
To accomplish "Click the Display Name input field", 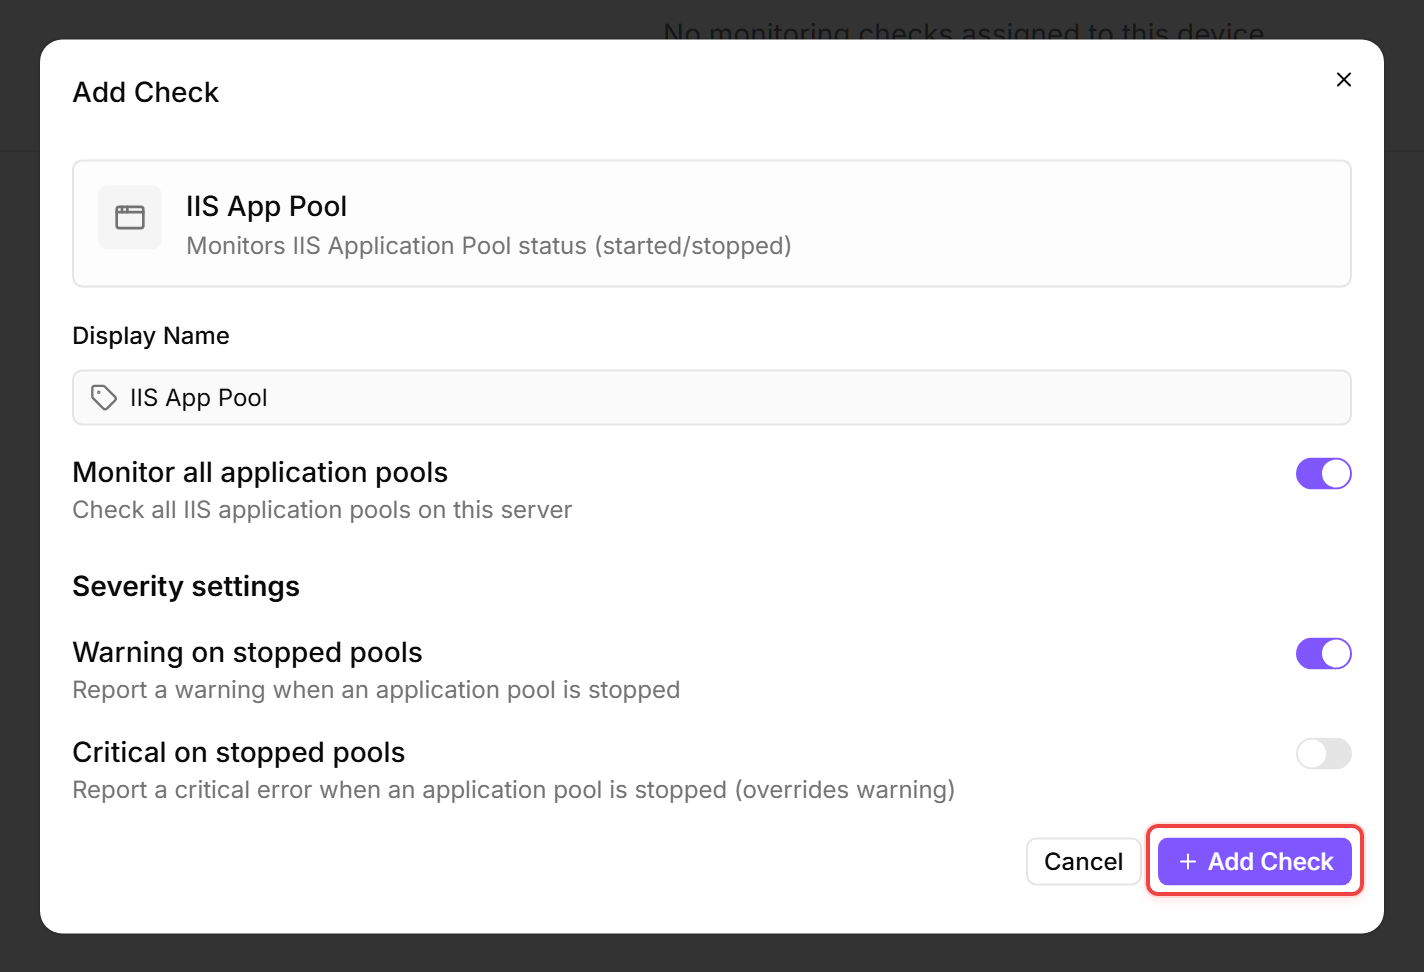I will tap(712, 398).
